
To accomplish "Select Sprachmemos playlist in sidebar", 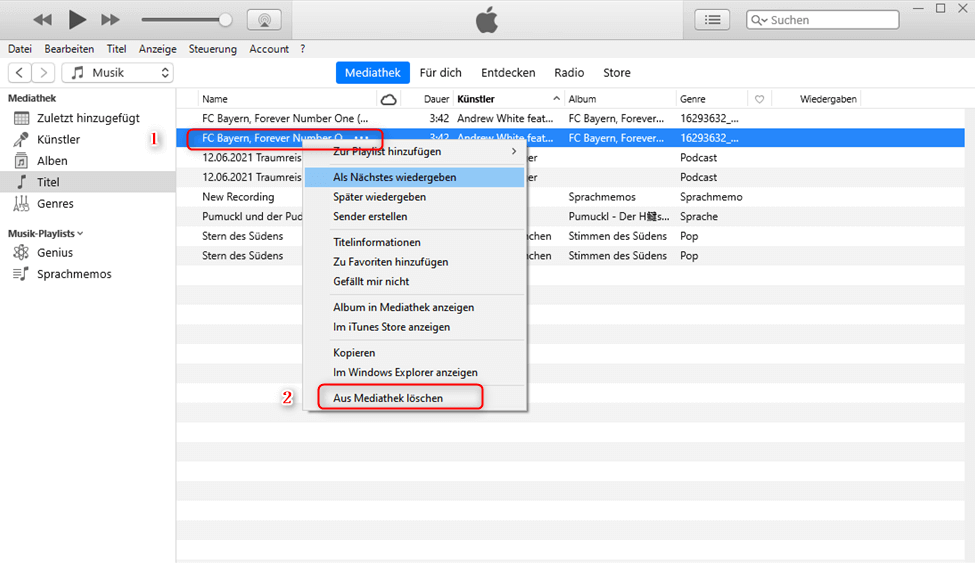I will pyautogui.click(x=74, y=274).
